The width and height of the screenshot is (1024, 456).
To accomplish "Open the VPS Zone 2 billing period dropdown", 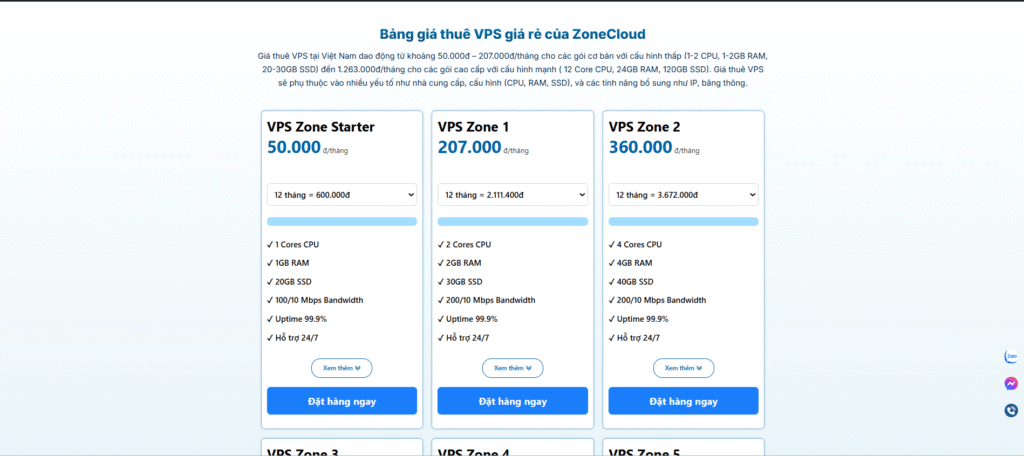I will (683, 195).
